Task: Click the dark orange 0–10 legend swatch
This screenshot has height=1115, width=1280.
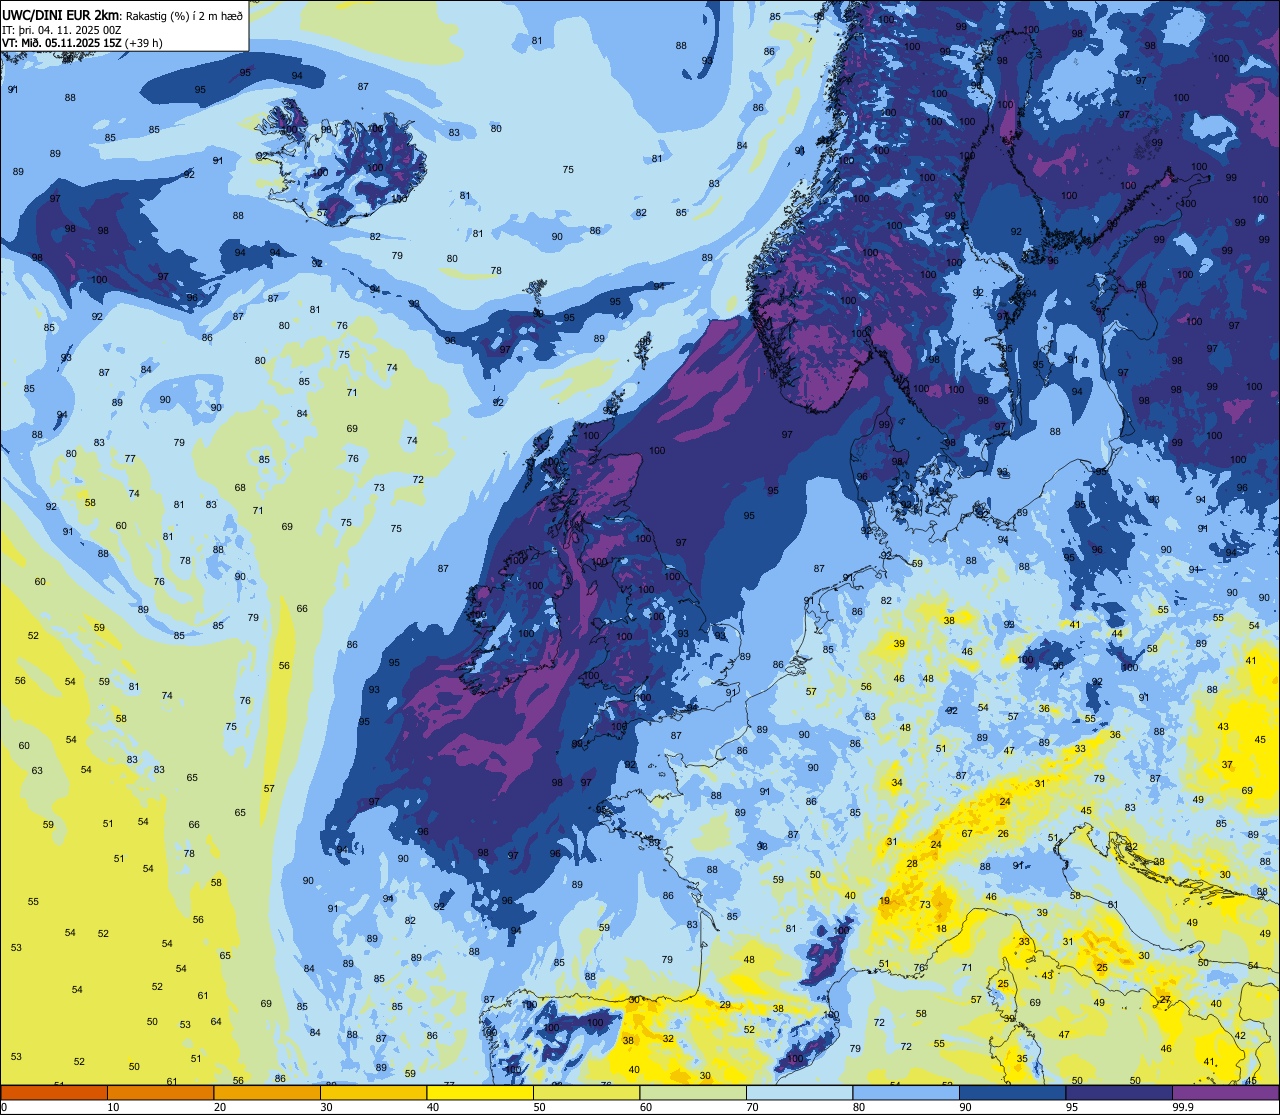Action: pos(54,1092)
